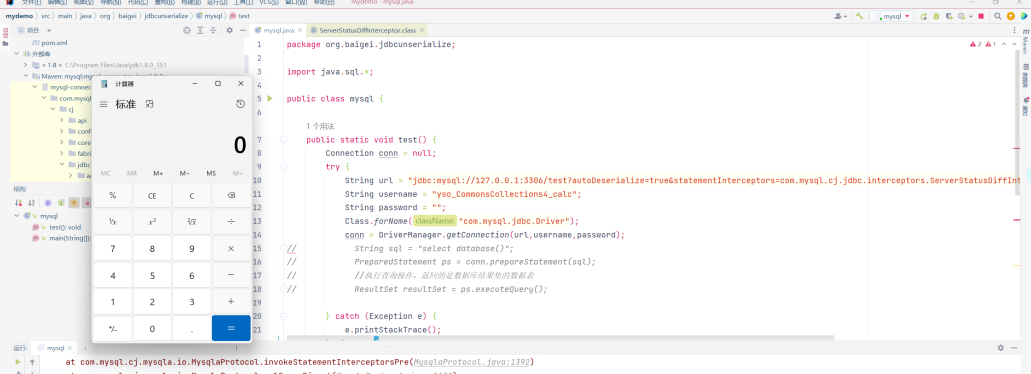Screen dimensions: 1031x374
Task: Expand the JDK 1.8 library node
Action: pos(26,65)
